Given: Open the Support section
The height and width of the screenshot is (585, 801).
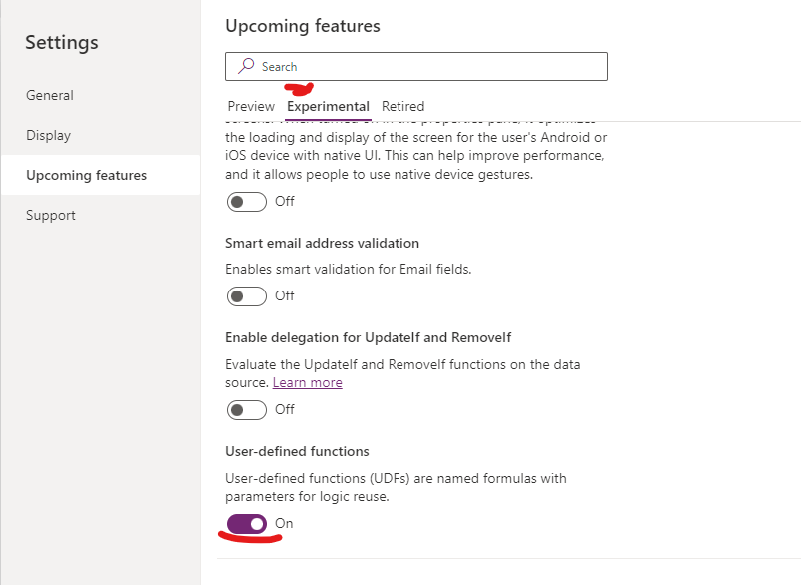Looking at the screenshot, I should coord(50,215).
